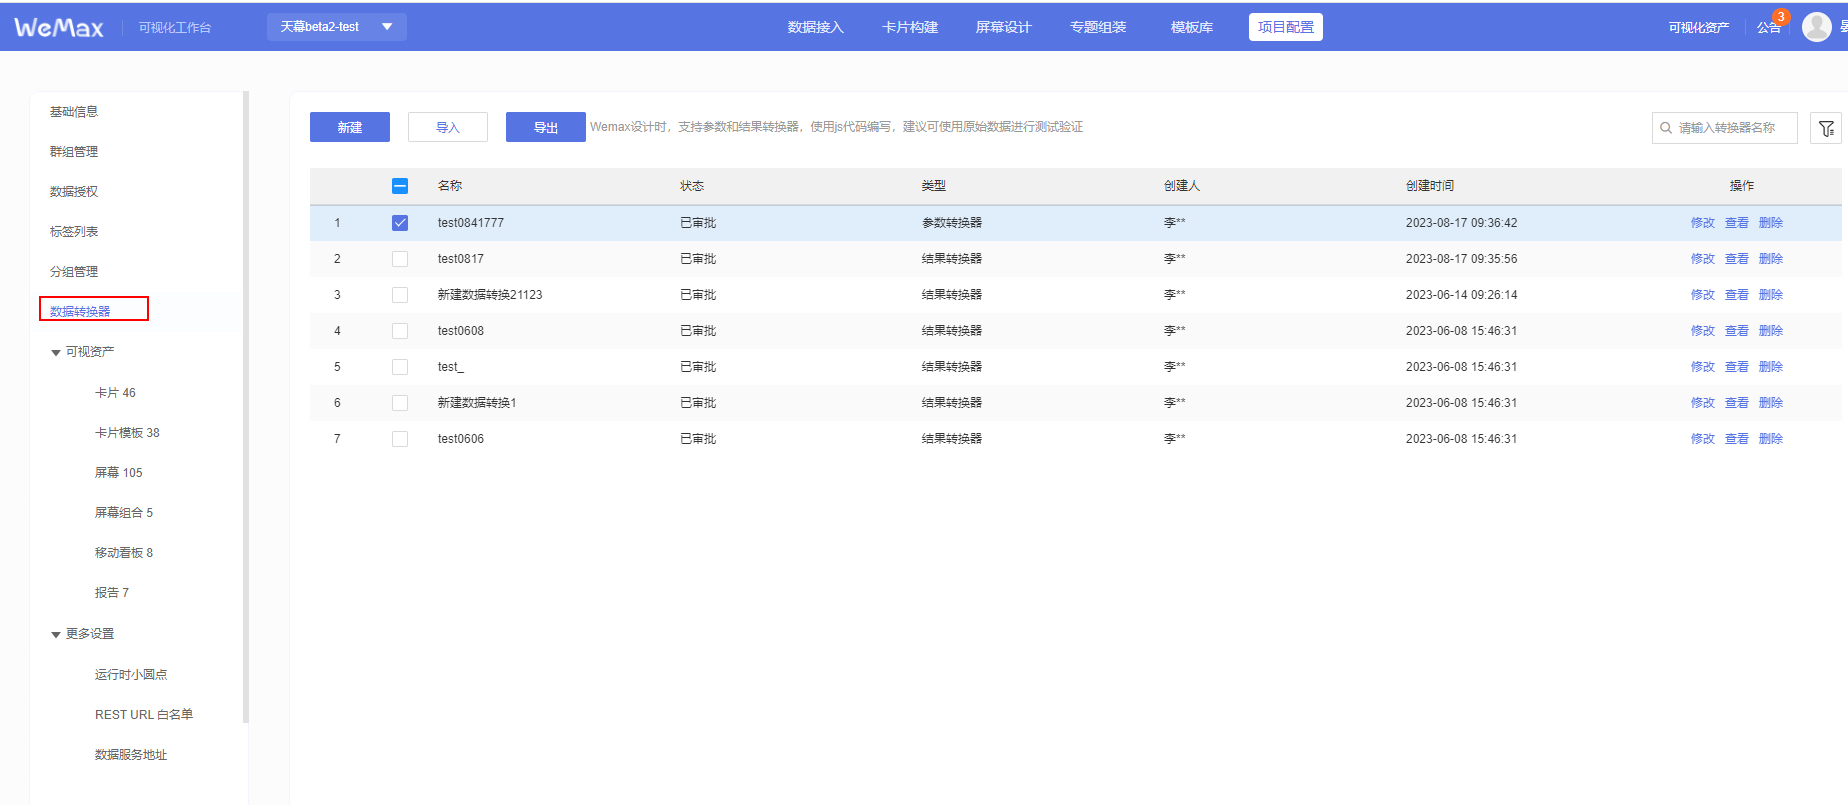Click the 名称 column header
Screen dimensions: 1848x805
[x=450, y=186]
